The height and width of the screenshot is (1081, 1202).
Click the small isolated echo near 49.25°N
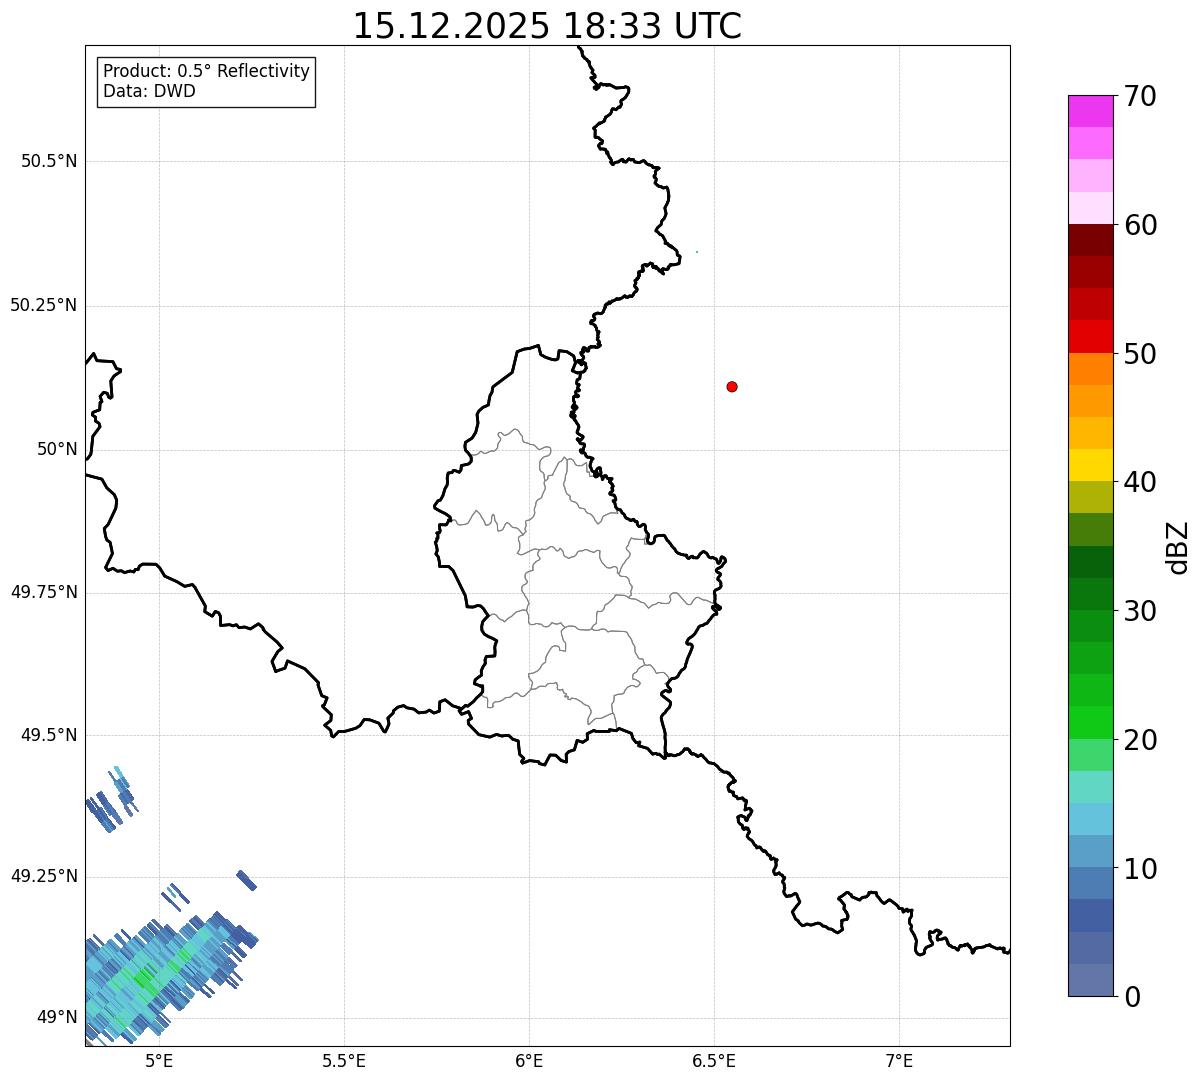coord(246,880)
